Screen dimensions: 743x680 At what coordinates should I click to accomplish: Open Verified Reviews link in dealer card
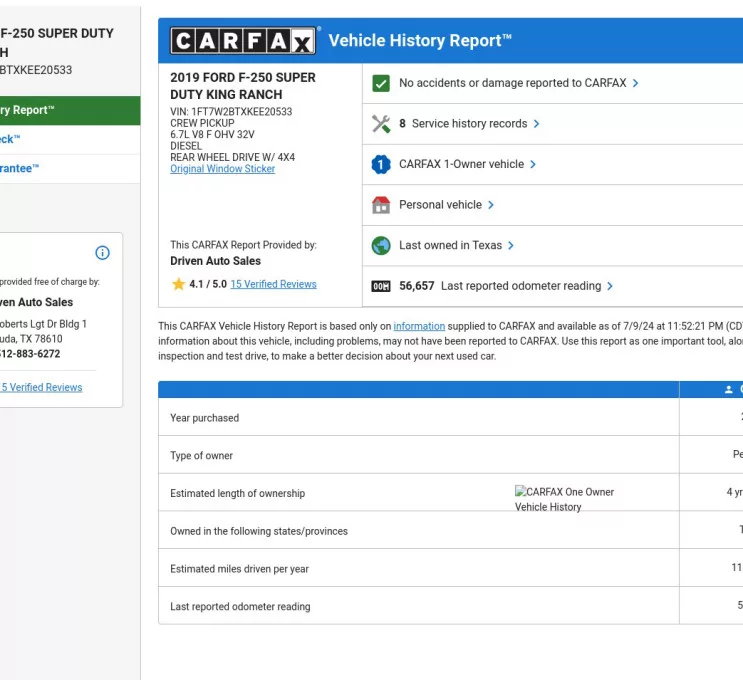(41, 387)
